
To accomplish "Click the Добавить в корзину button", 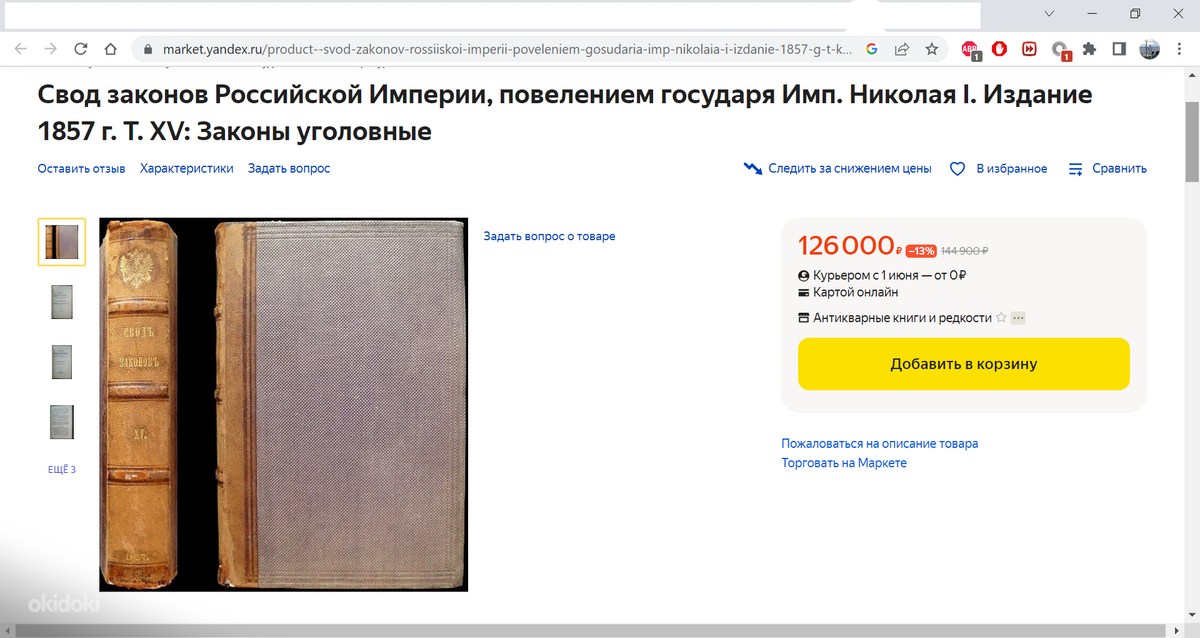I will 964,364.
